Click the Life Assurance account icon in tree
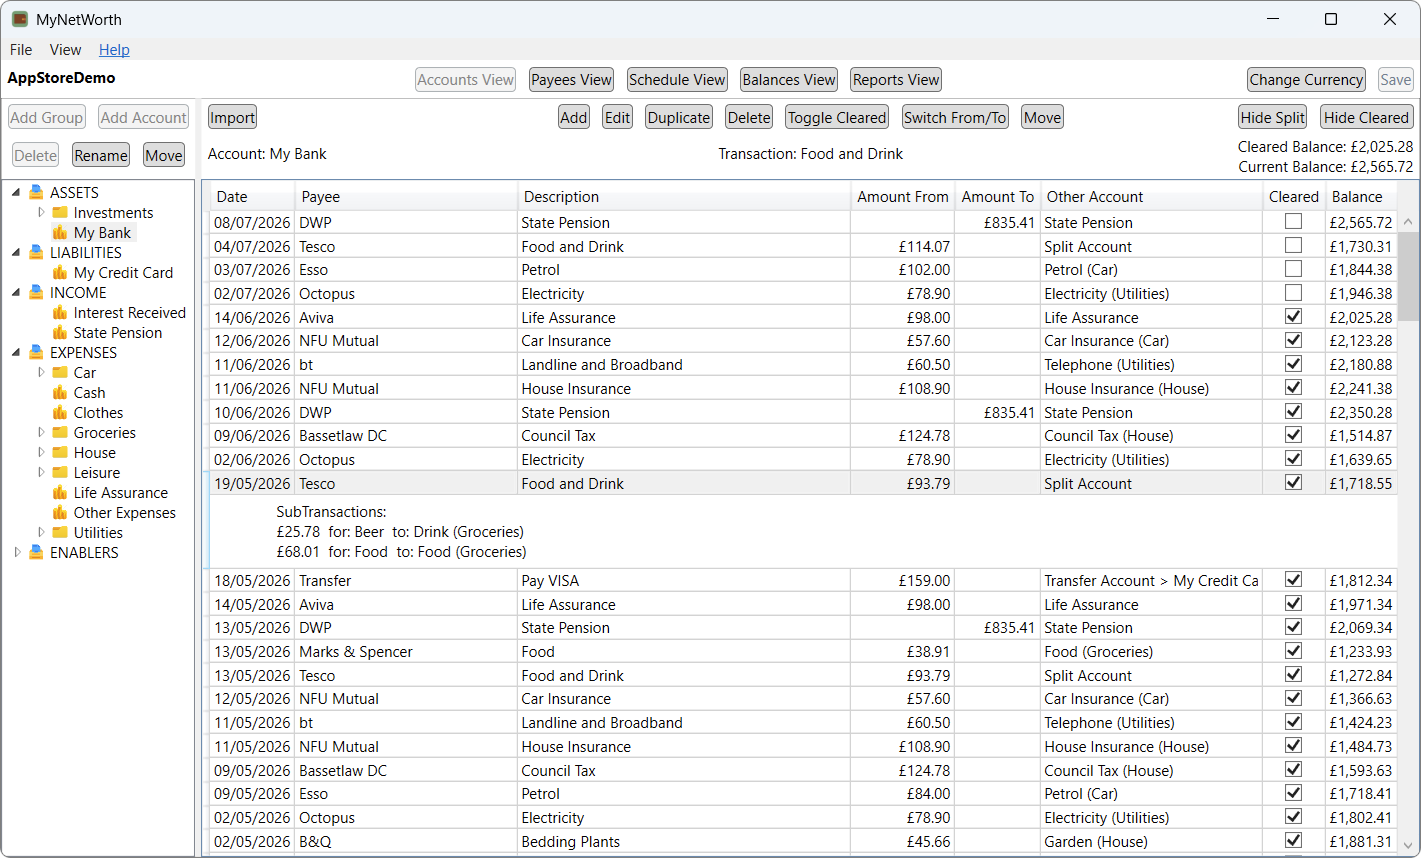1421x858 pixels. pos(60,492)
